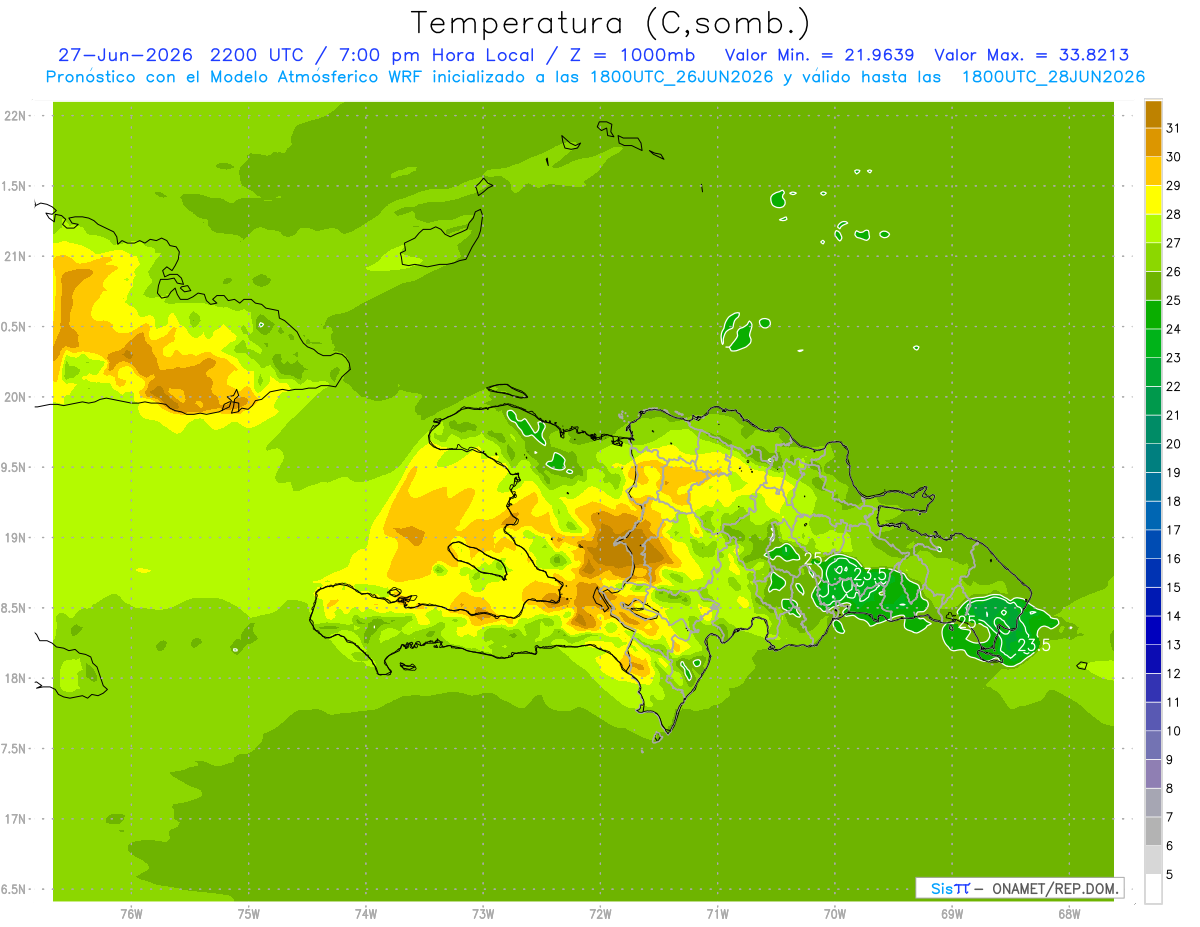Click the '7.5N' latitude label
The width and height of the screenshot is (1200, 927).
pos(15,749)
